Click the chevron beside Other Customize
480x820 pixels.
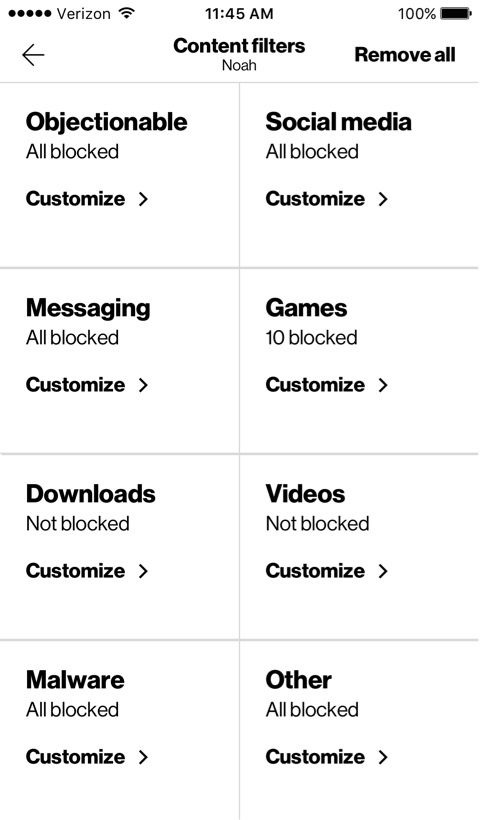pyautogui.click(x=383, y=757)
